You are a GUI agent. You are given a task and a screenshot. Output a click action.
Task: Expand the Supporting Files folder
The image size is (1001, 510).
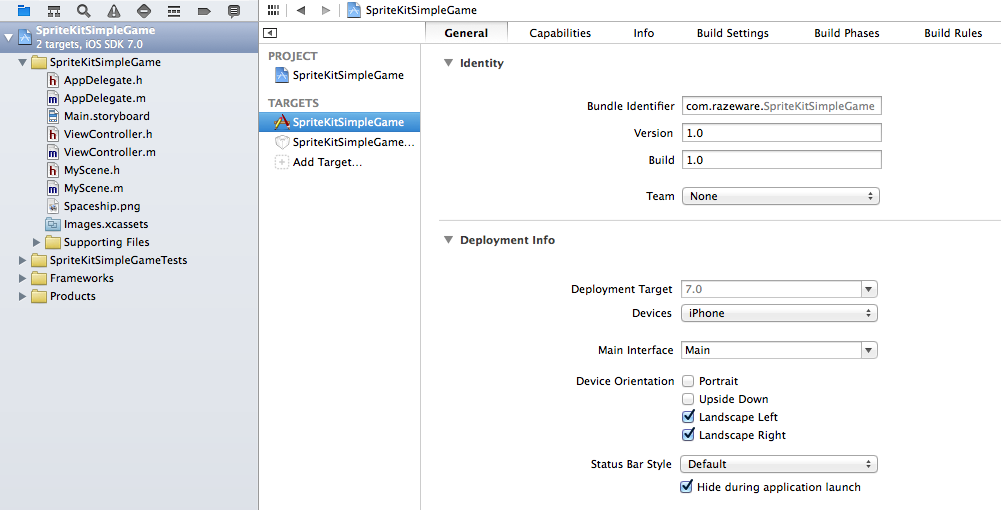pos(37,242)
